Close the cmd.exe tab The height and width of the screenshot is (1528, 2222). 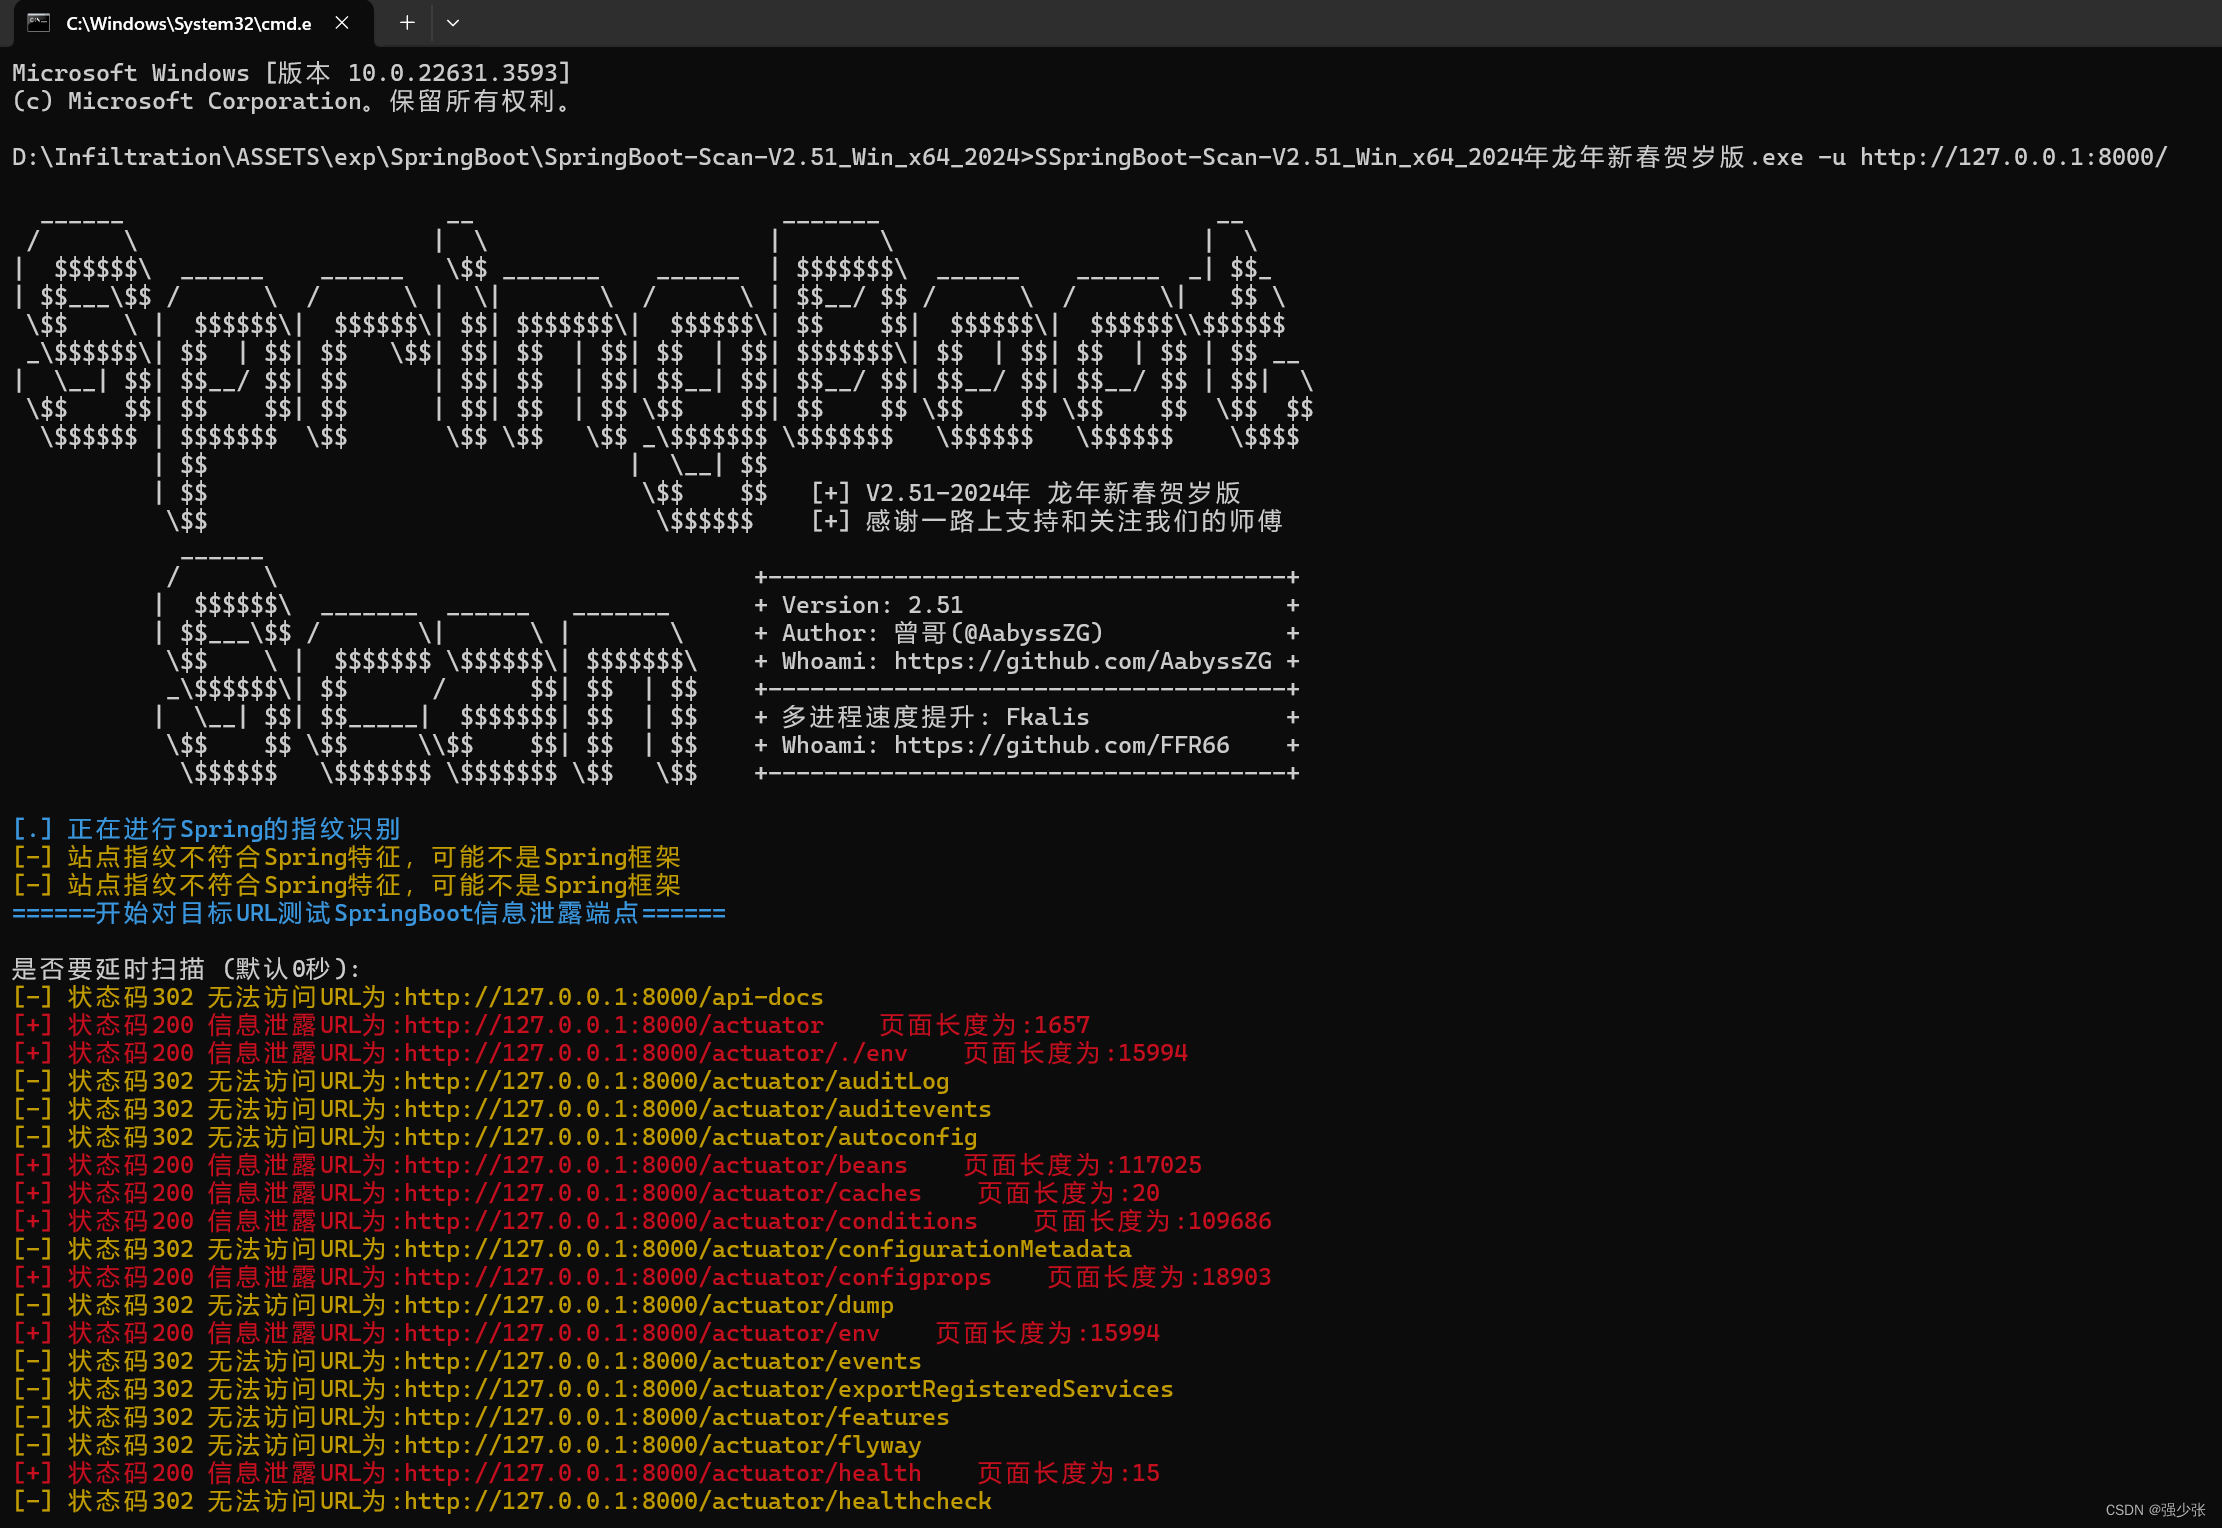pyautogui.click(x=342, y=23)
